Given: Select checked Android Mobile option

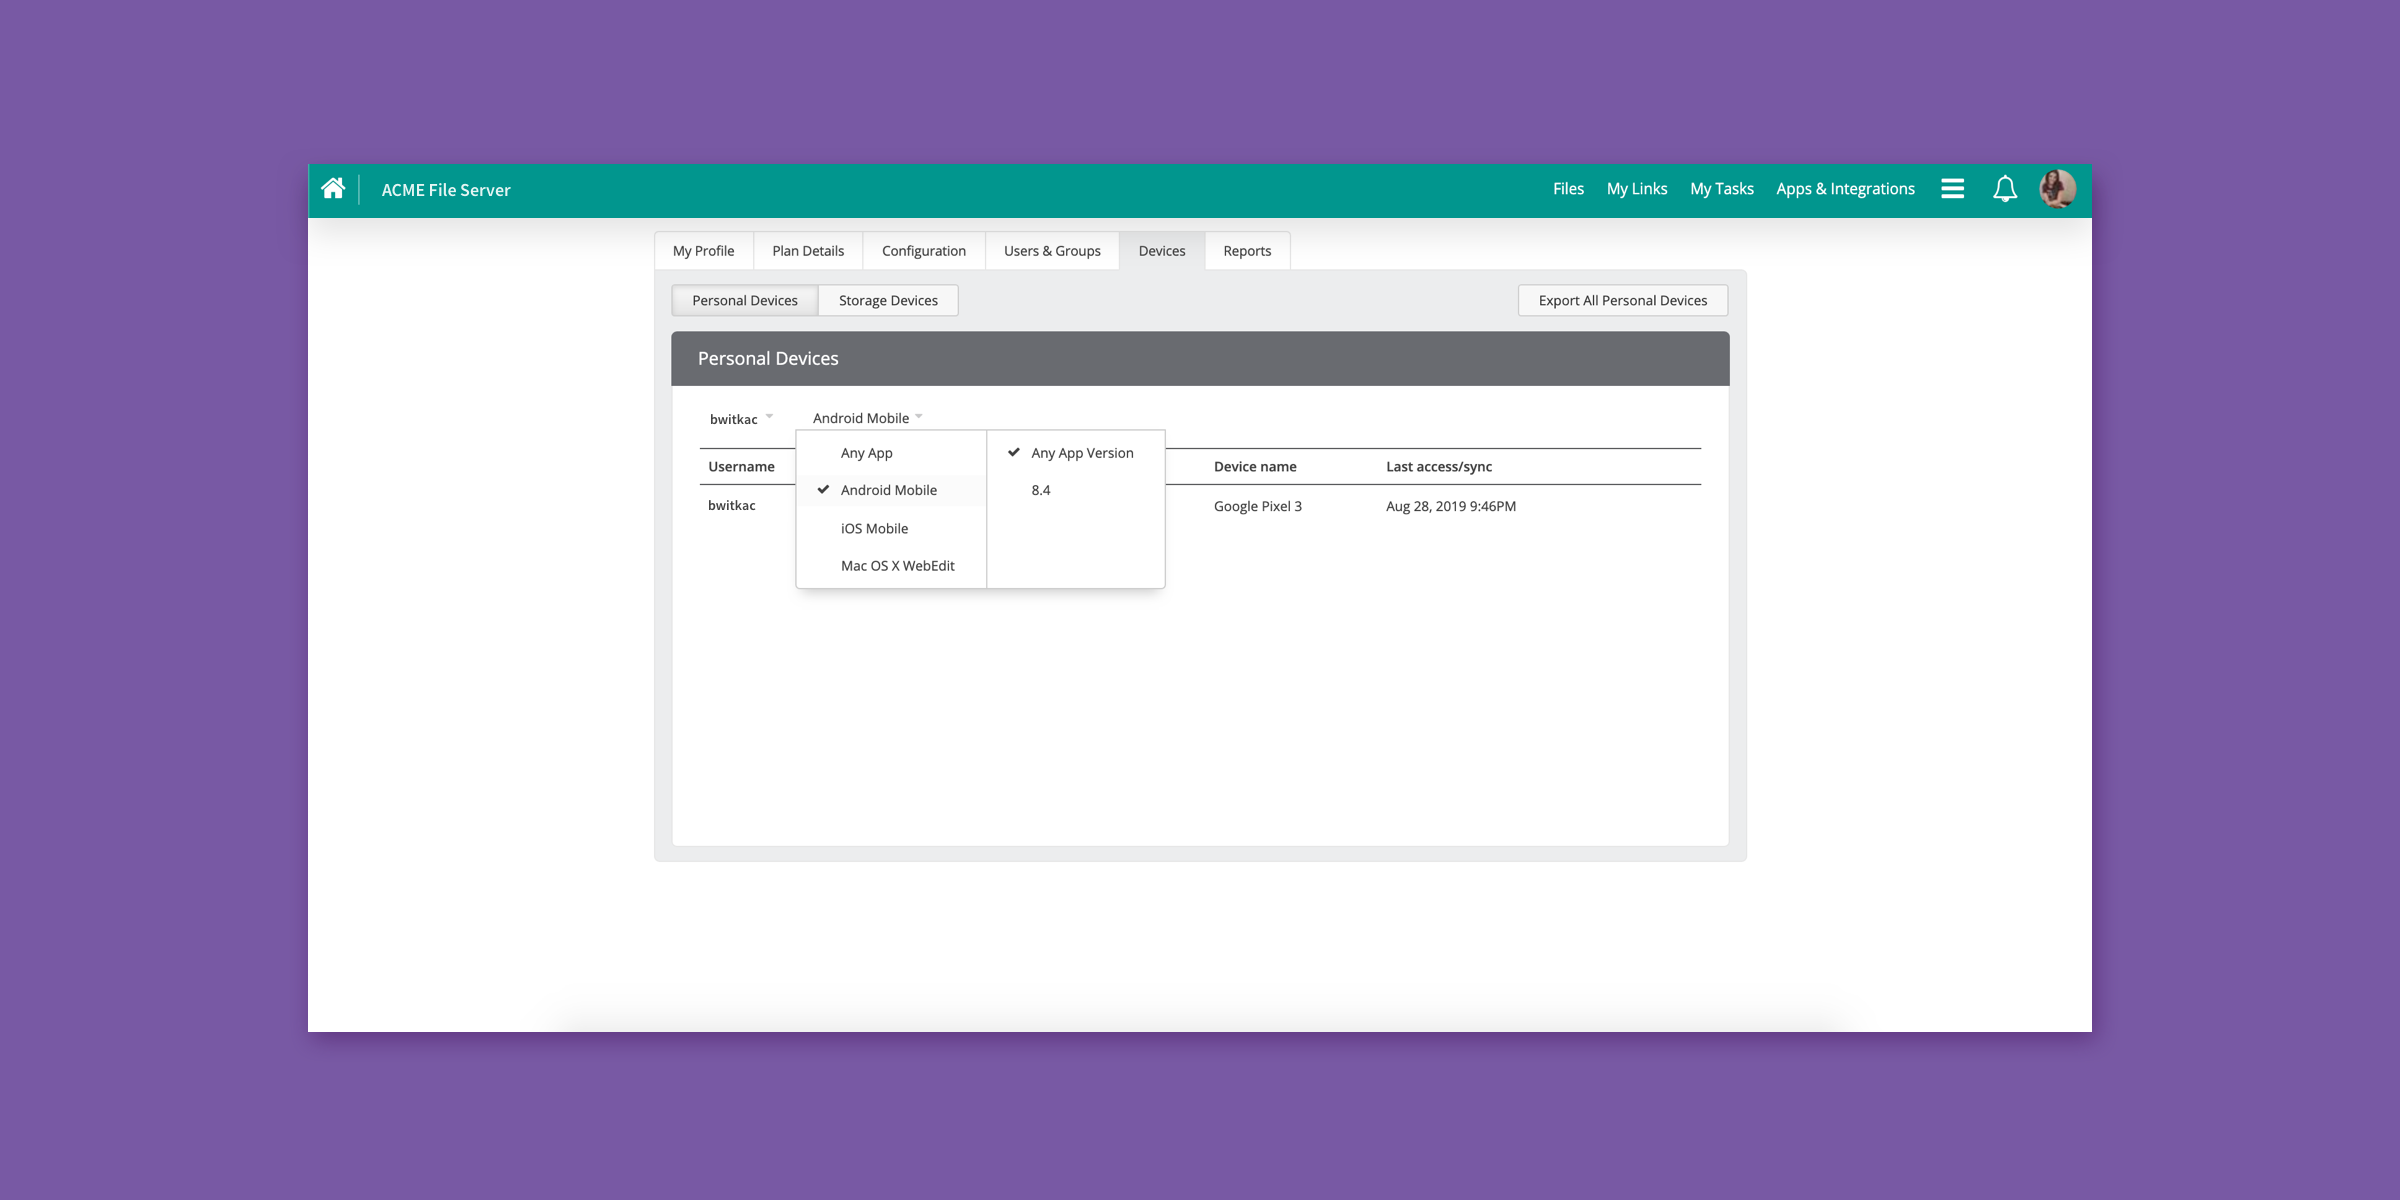Looking at the screenshot, I should pyautogui.click(x=888, y=490).
